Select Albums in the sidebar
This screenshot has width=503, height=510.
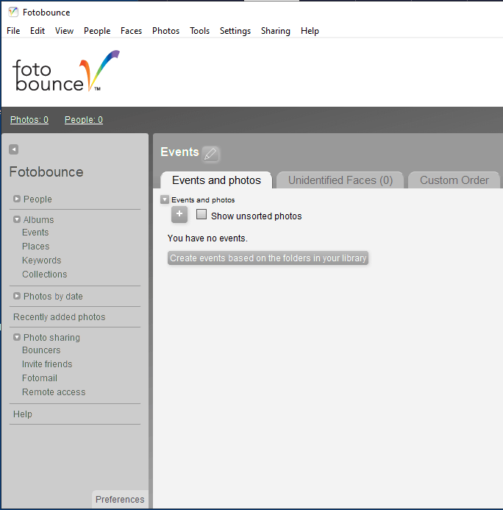point(38,220)
